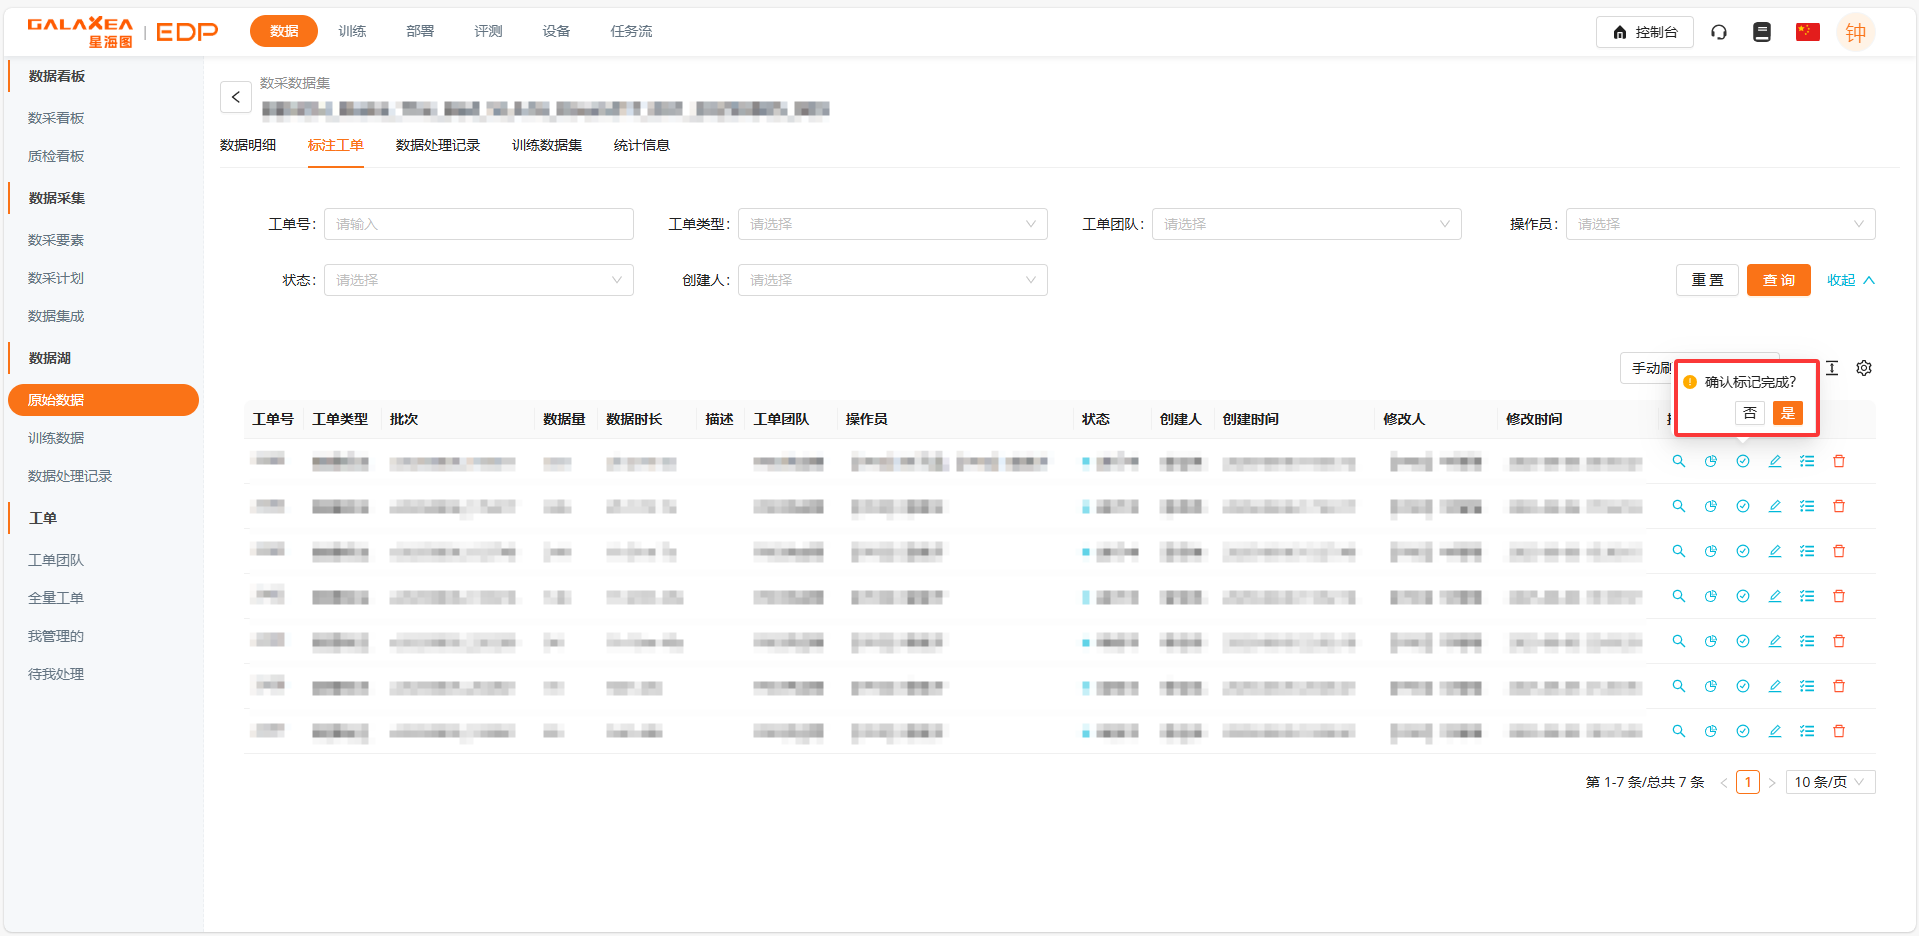Focus the 工单号 input field
The image size is (1919, 936).
pyautogui.click(x=479, y=224)
